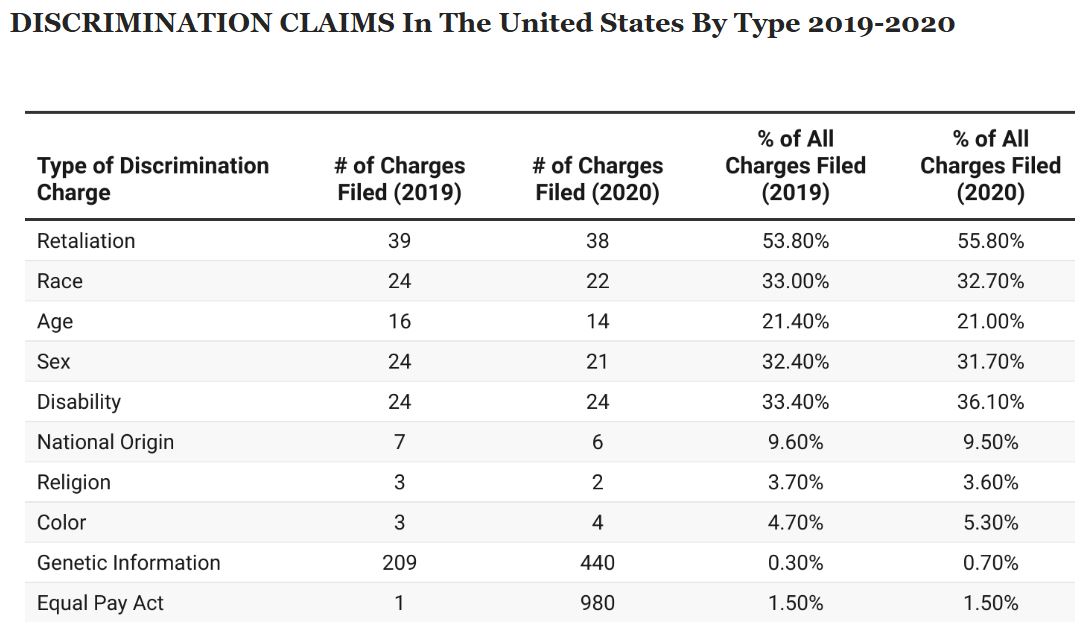Click the Race row label
Screen dimensions: 1082x640
(60, 281)
